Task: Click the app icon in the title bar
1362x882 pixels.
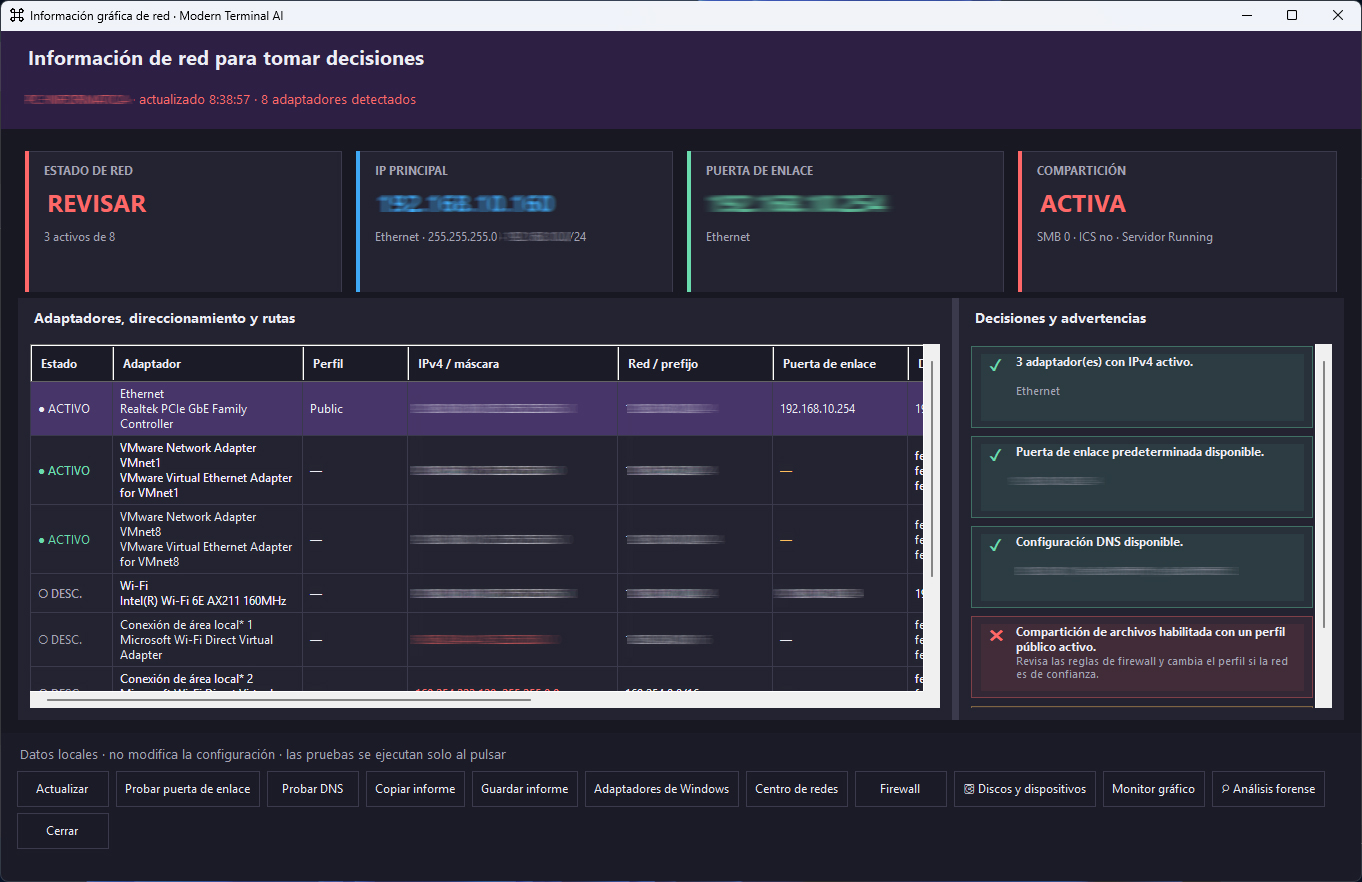Action: click(x=16, y=15)
